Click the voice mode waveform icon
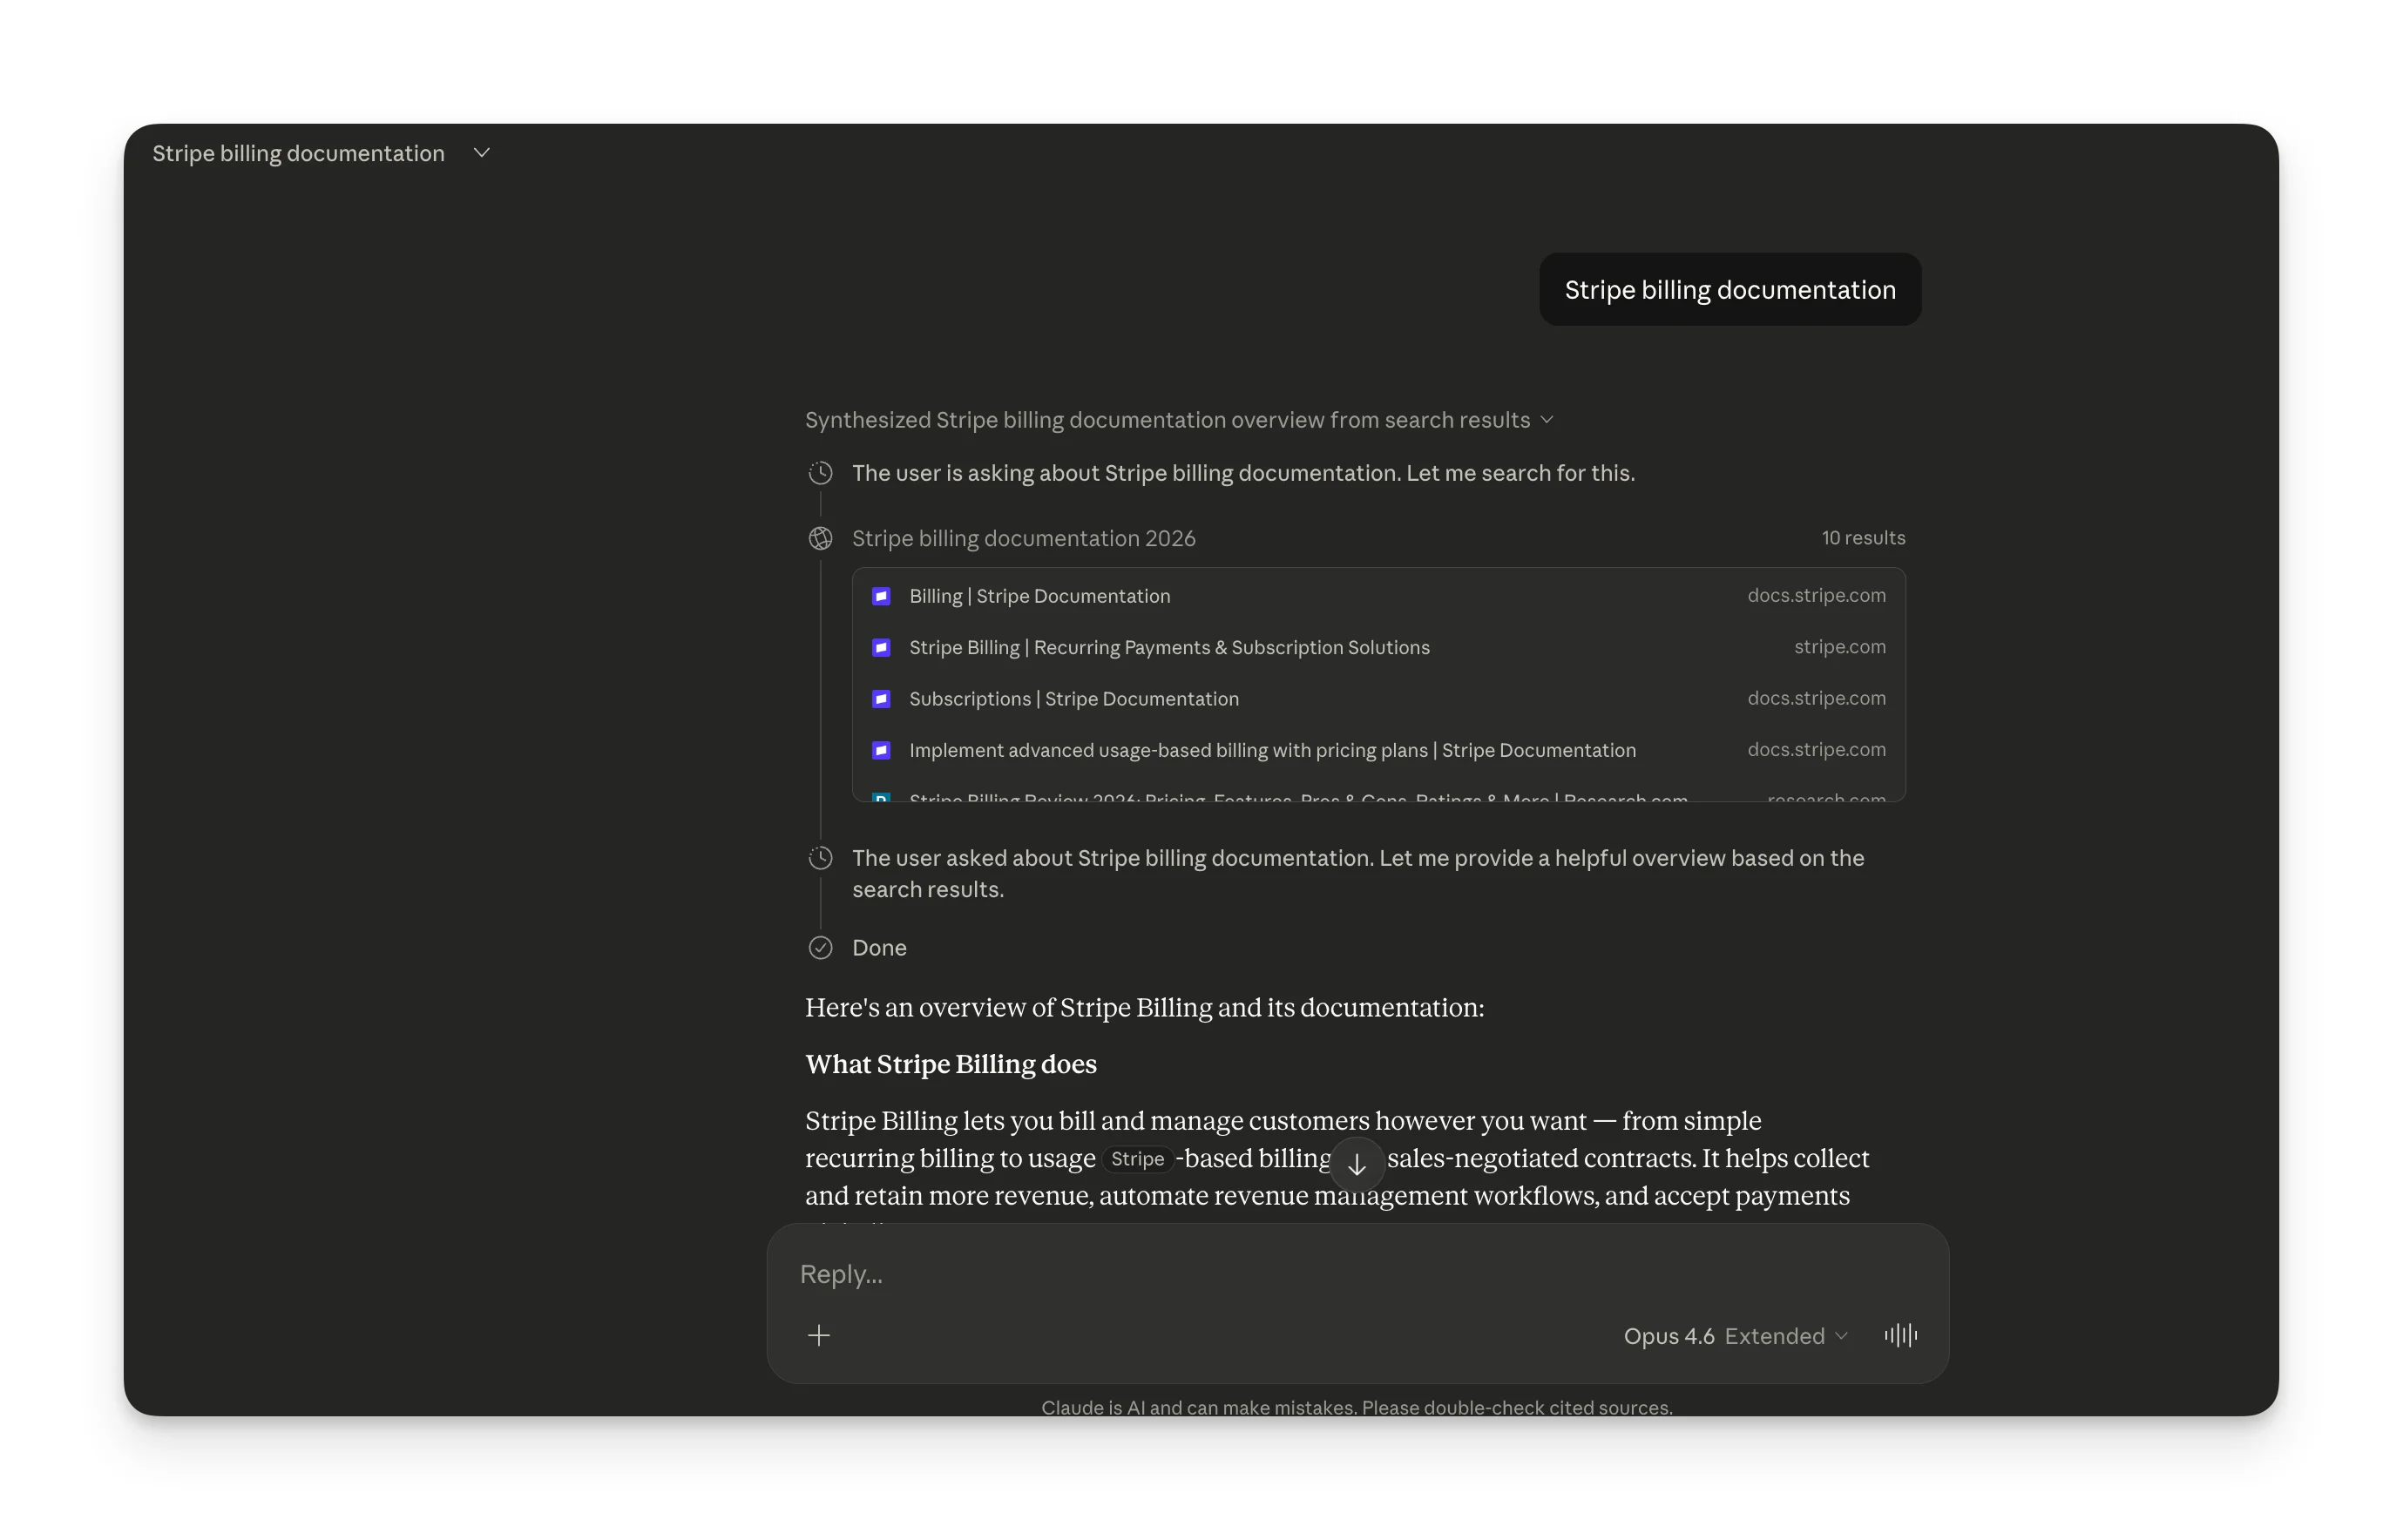2403x1540 pixels. click(1900, 1336)
